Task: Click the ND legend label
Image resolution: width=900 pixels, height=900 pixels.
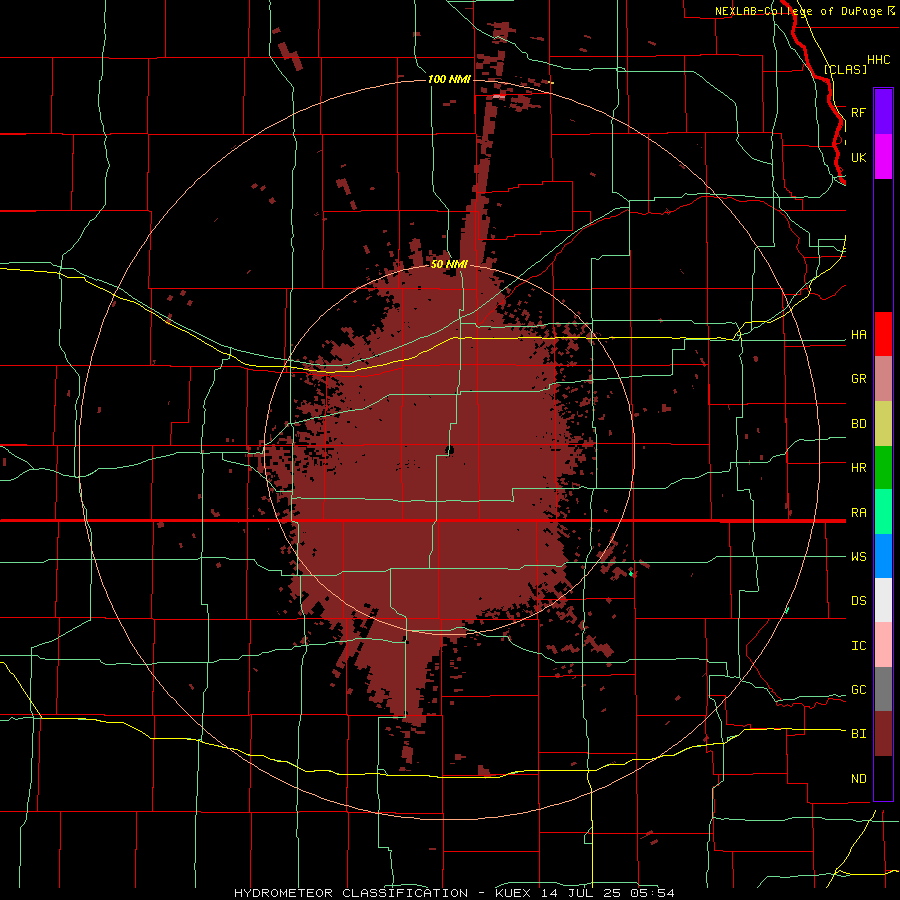Action: coord(858,779)
